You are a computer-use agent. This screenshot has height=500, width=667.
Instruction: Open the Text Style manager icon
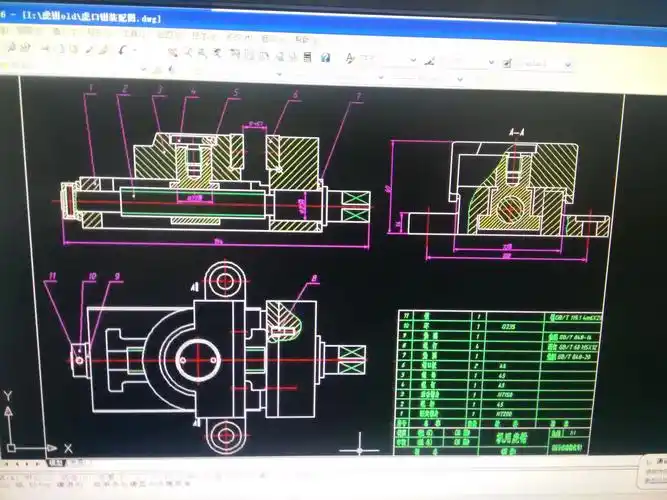[350, 58]
